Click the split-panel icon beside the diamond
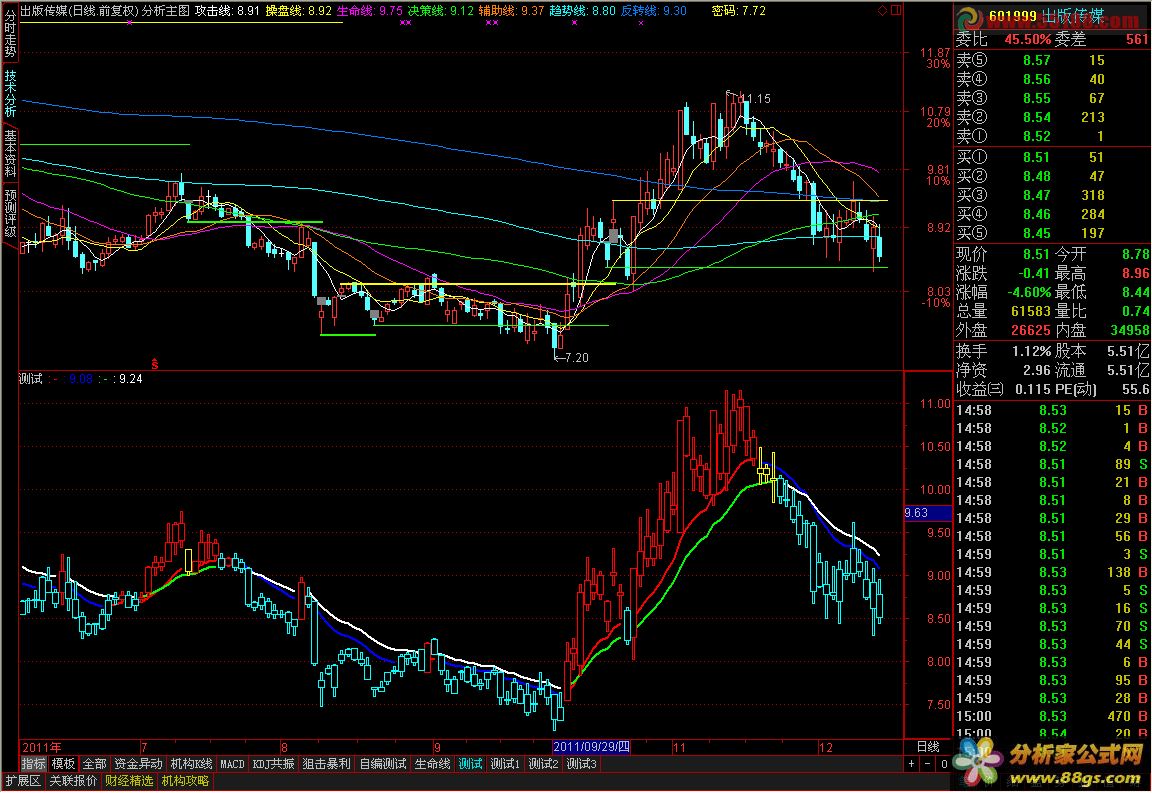The width and height of the screenshot is (1152, 793). pos(896,11)
